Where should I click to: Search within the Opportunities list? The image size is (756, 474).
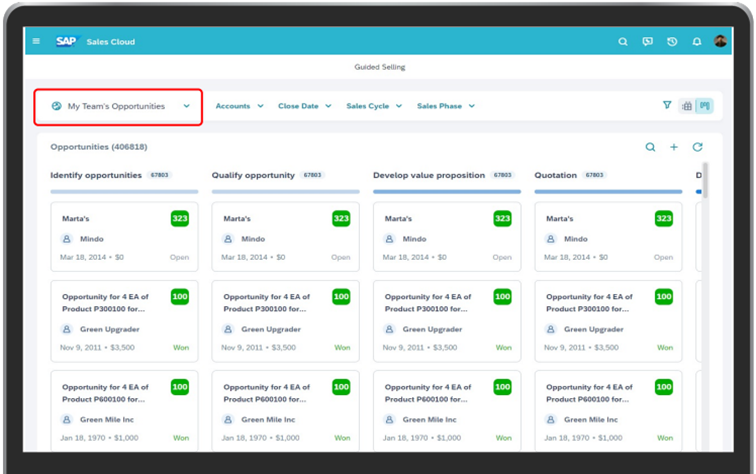[x=650, y=147]
